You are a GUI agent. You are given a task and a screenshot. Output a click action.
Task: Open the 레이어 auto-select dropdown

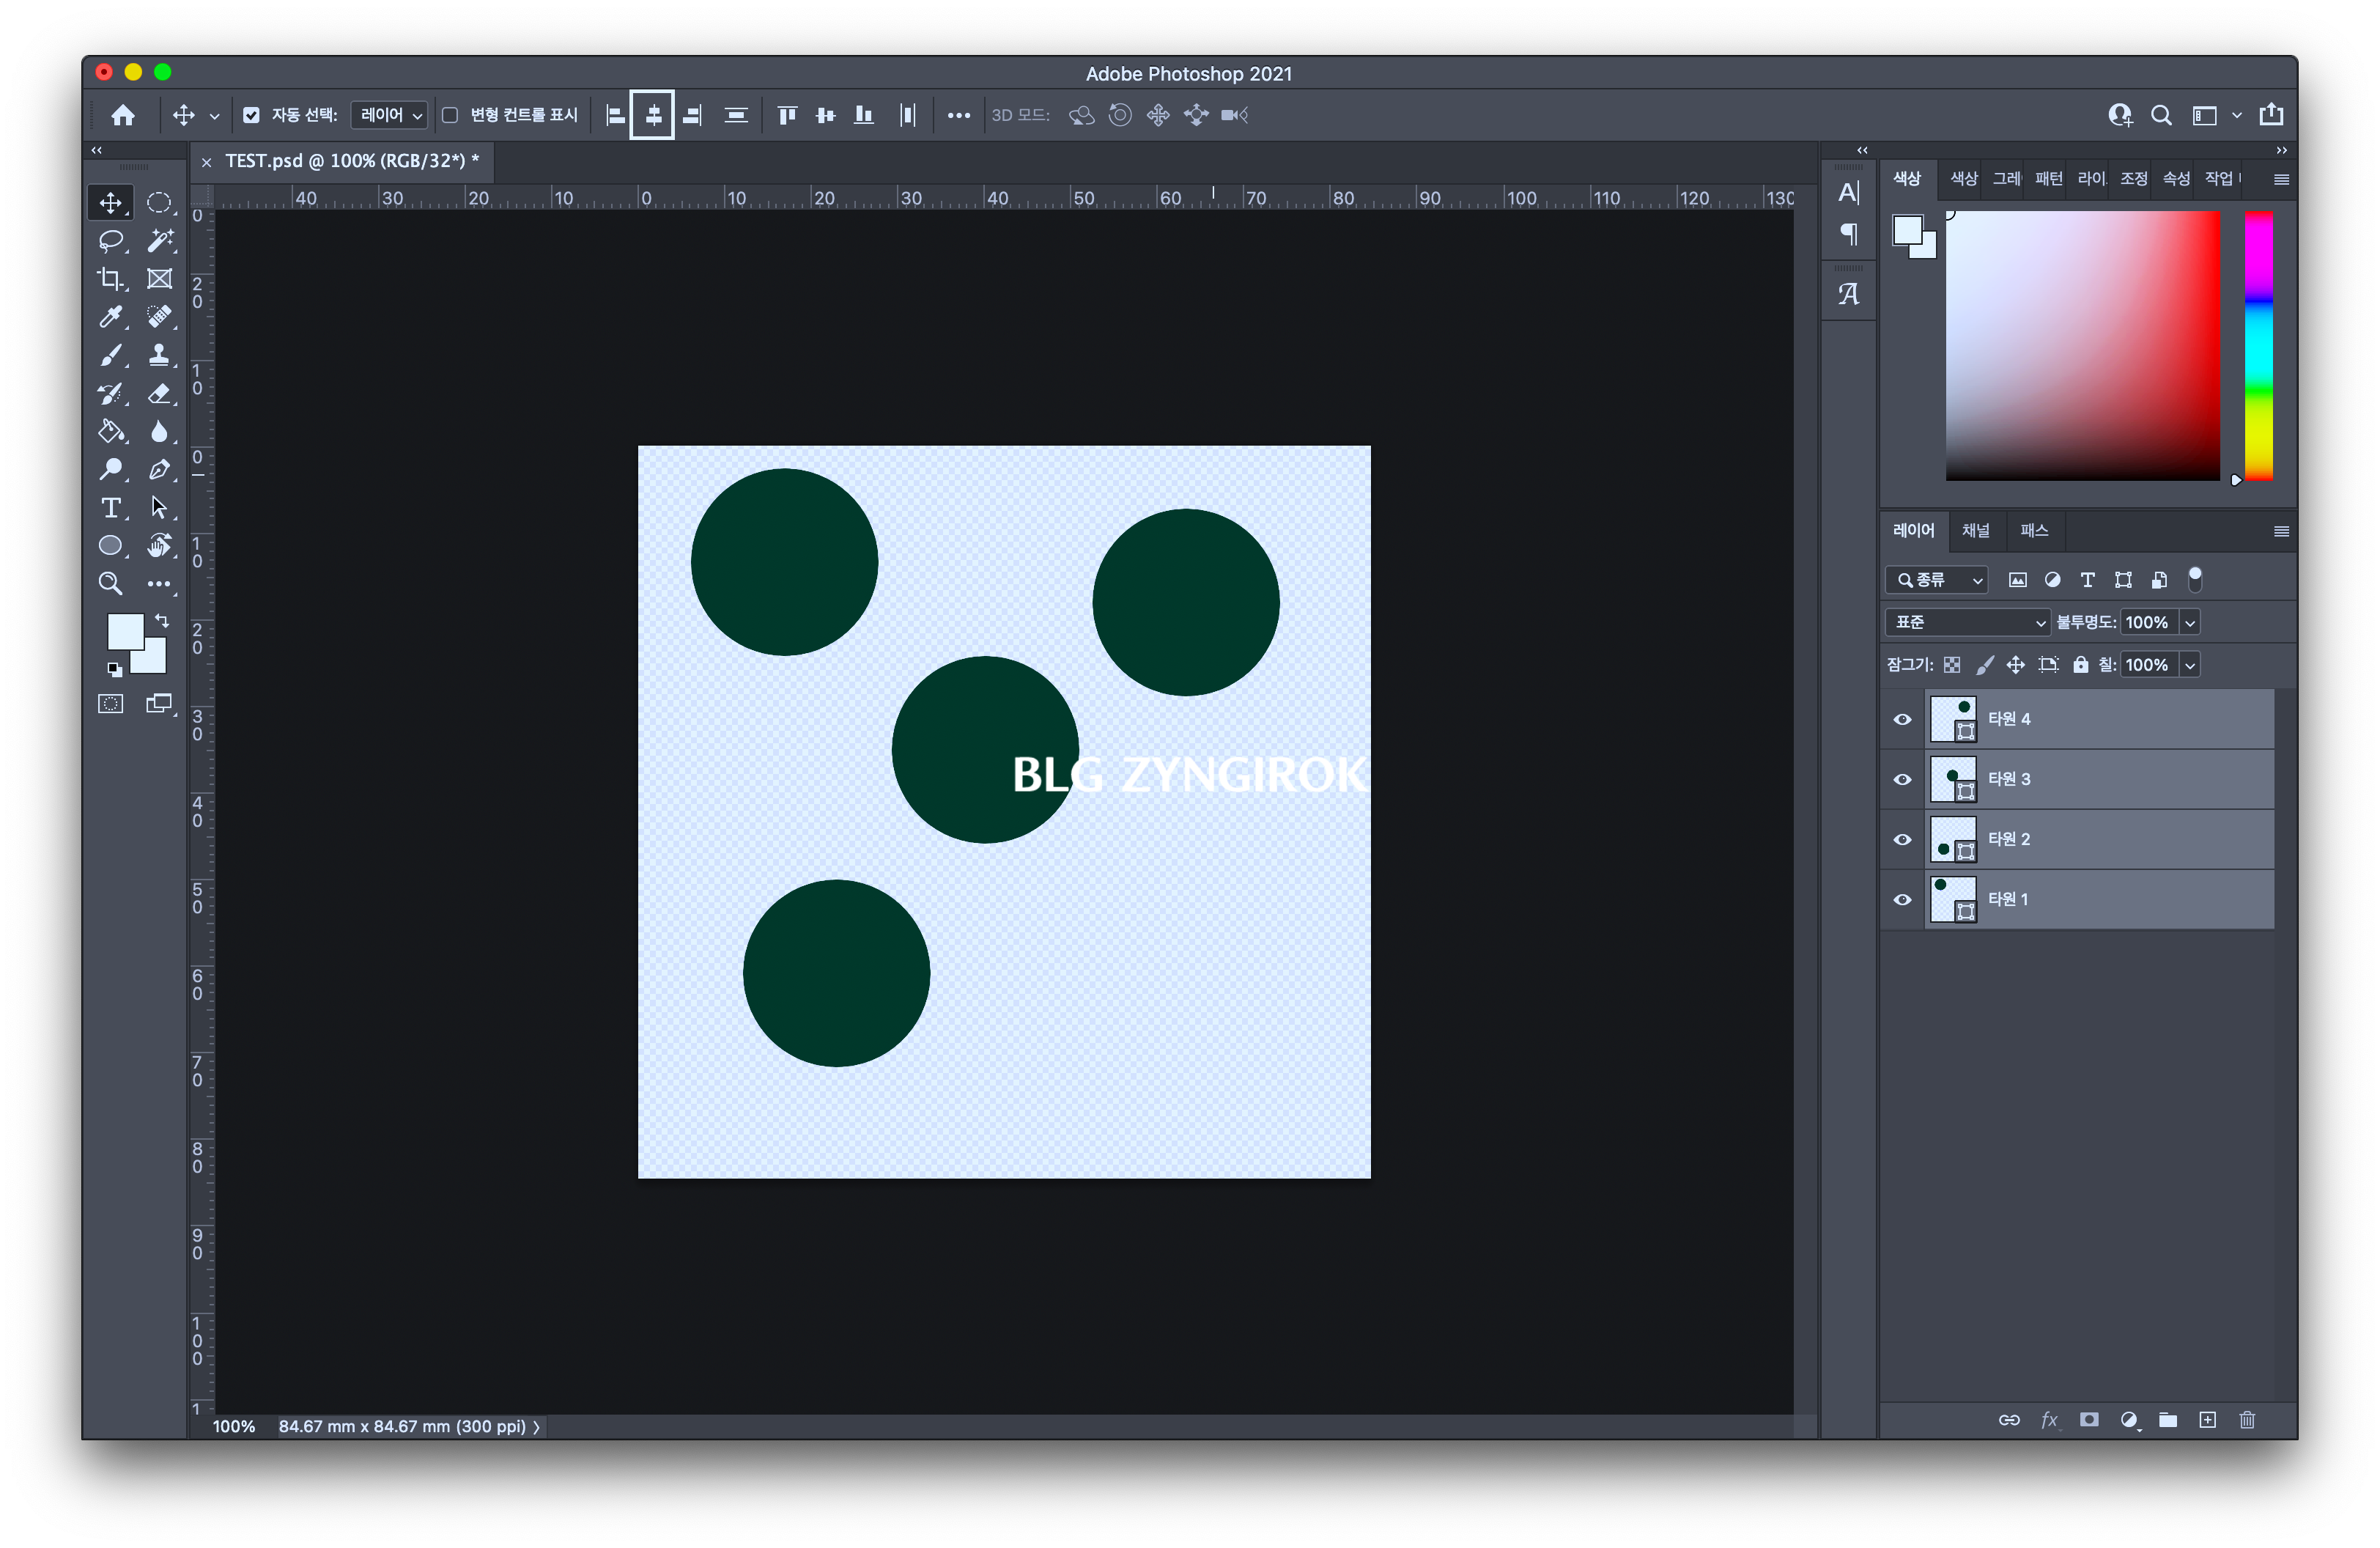tap(390, 115)
